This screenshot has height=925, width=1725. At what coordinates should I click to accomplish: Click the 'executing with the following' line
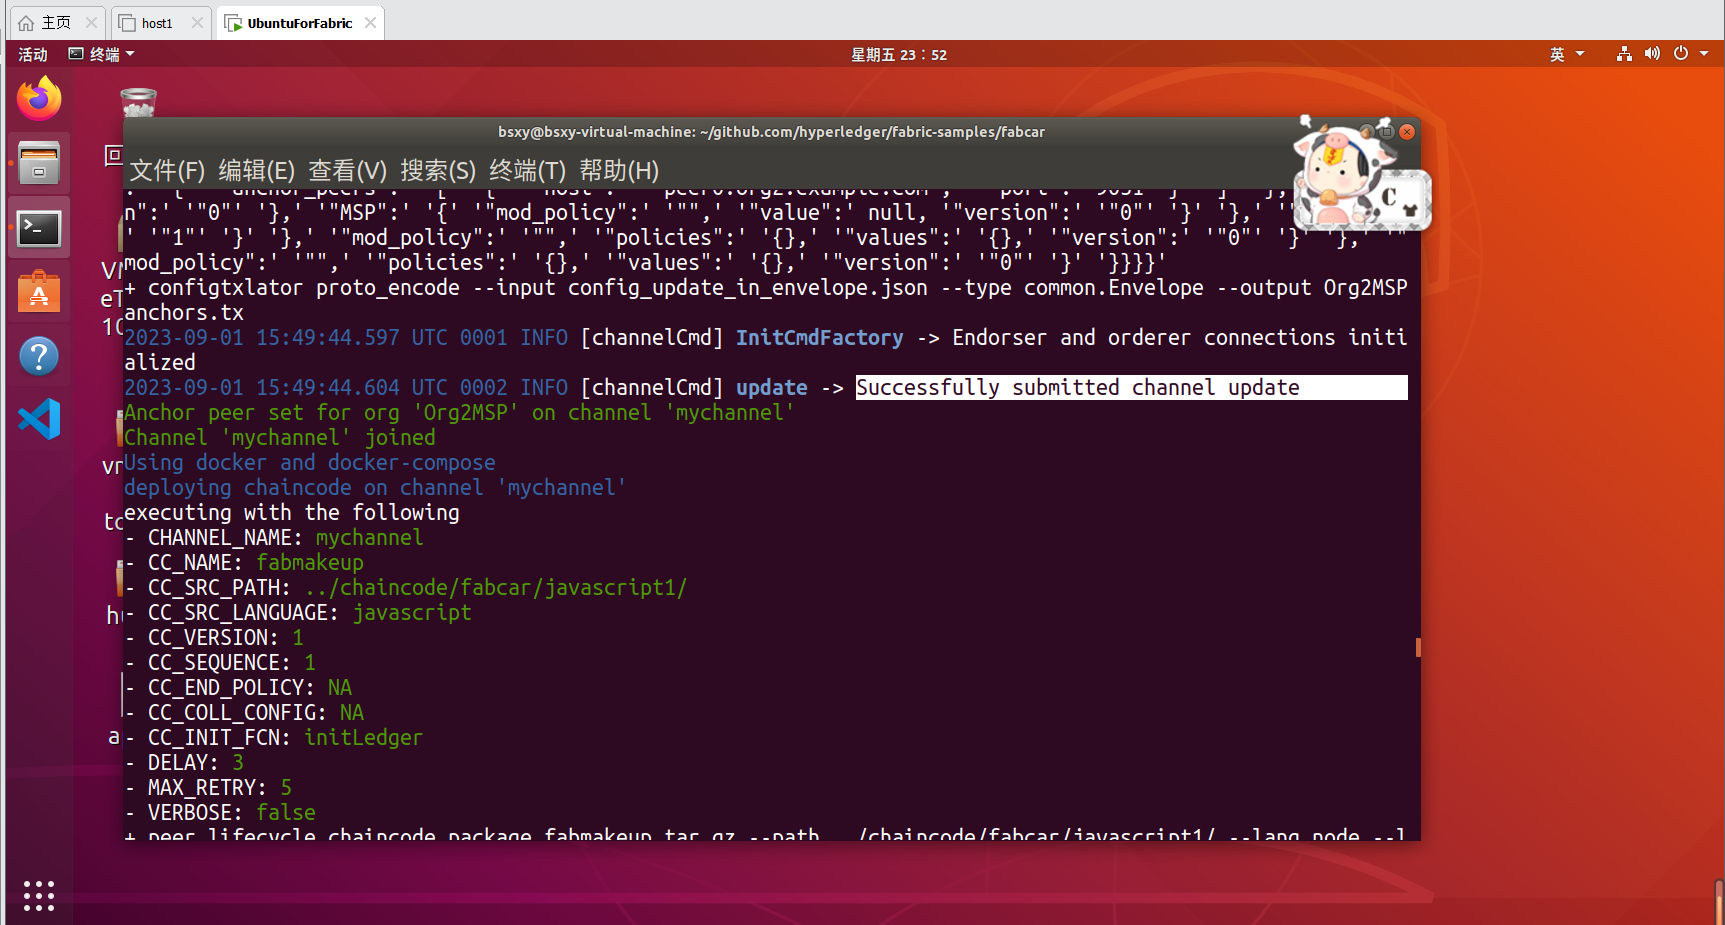tap(292, 513)
